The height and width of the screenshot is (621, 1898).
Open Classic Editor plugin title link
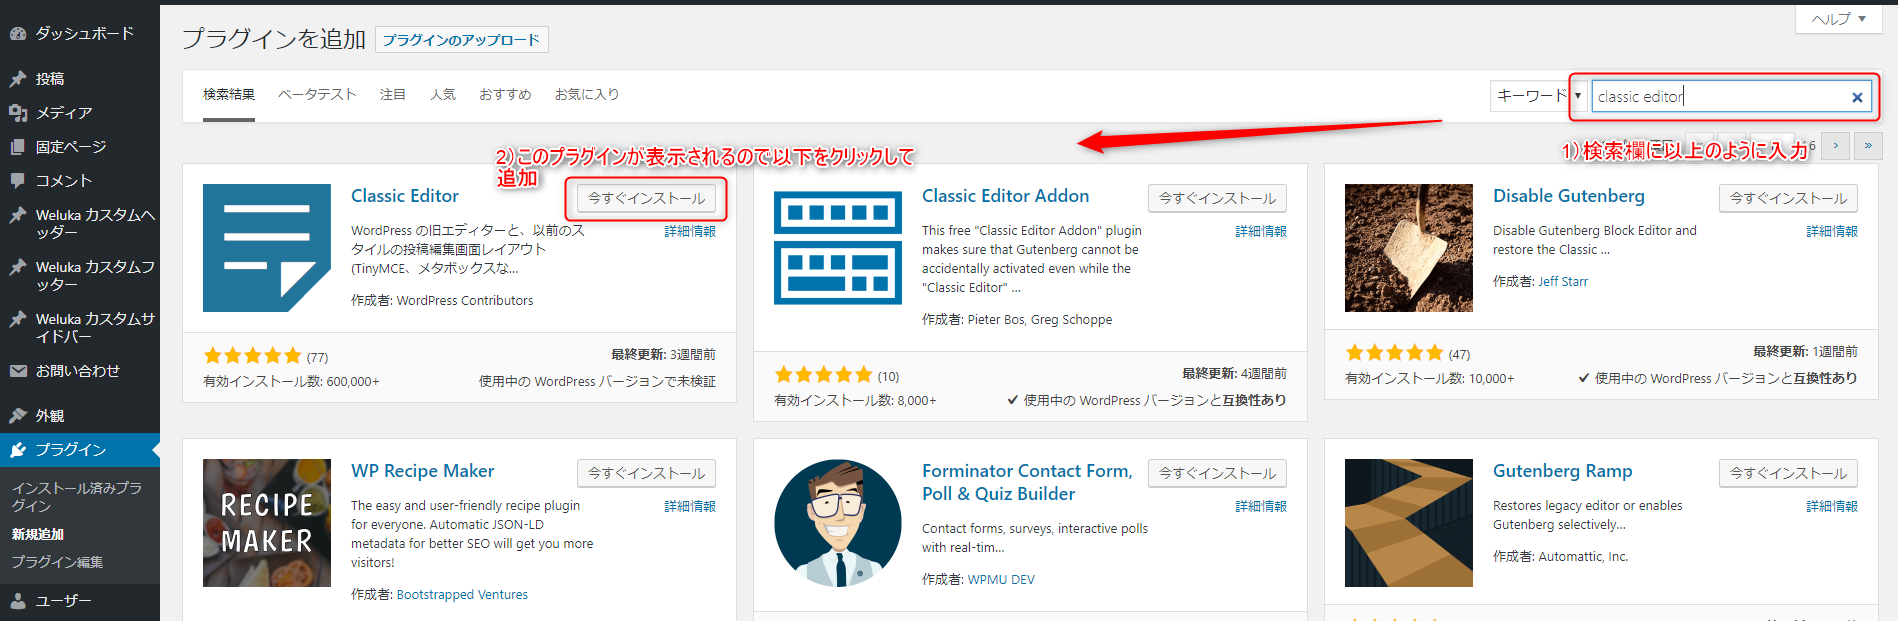click(405, 196)
